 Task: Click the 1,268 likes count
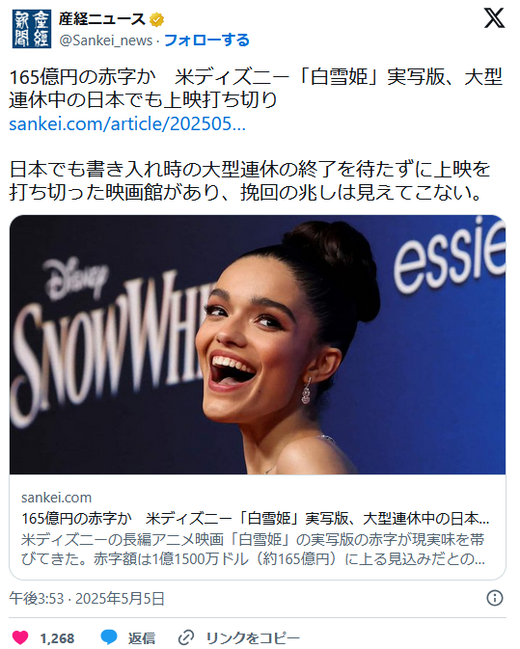point(57,638)
